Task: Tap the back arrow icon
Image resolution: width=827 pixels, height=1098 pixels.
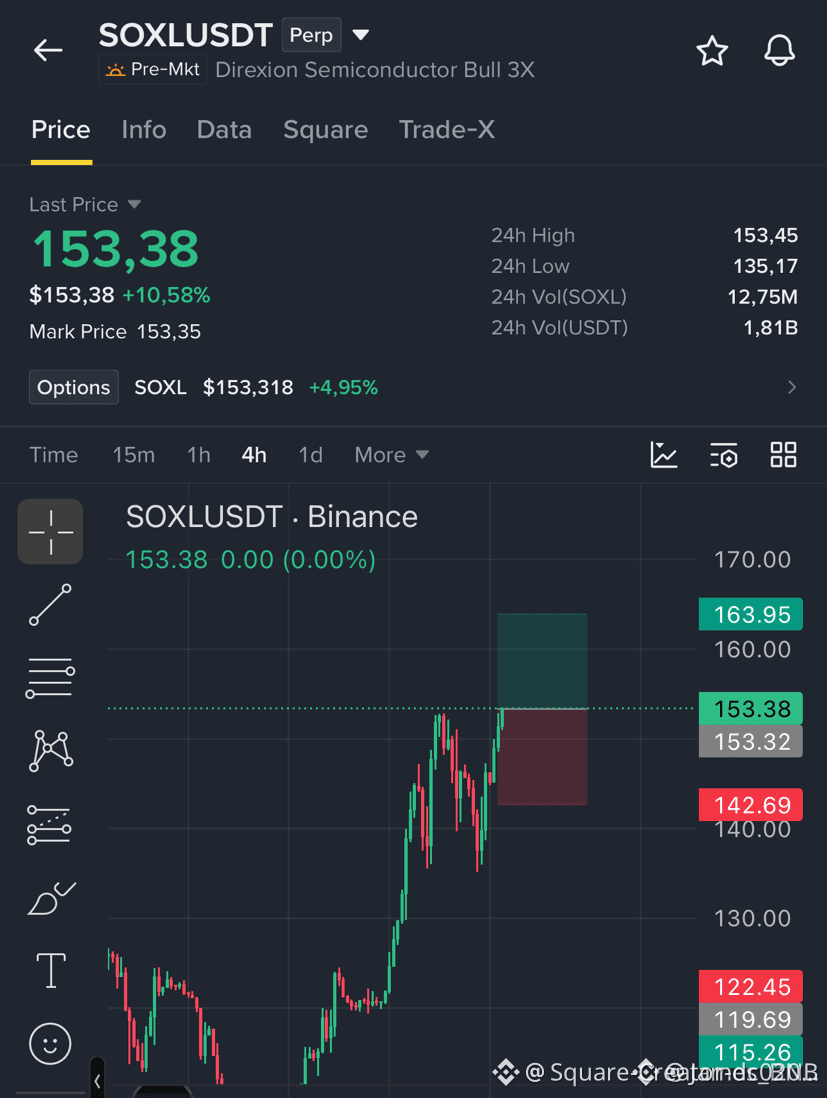Action: tap(48, 50)
